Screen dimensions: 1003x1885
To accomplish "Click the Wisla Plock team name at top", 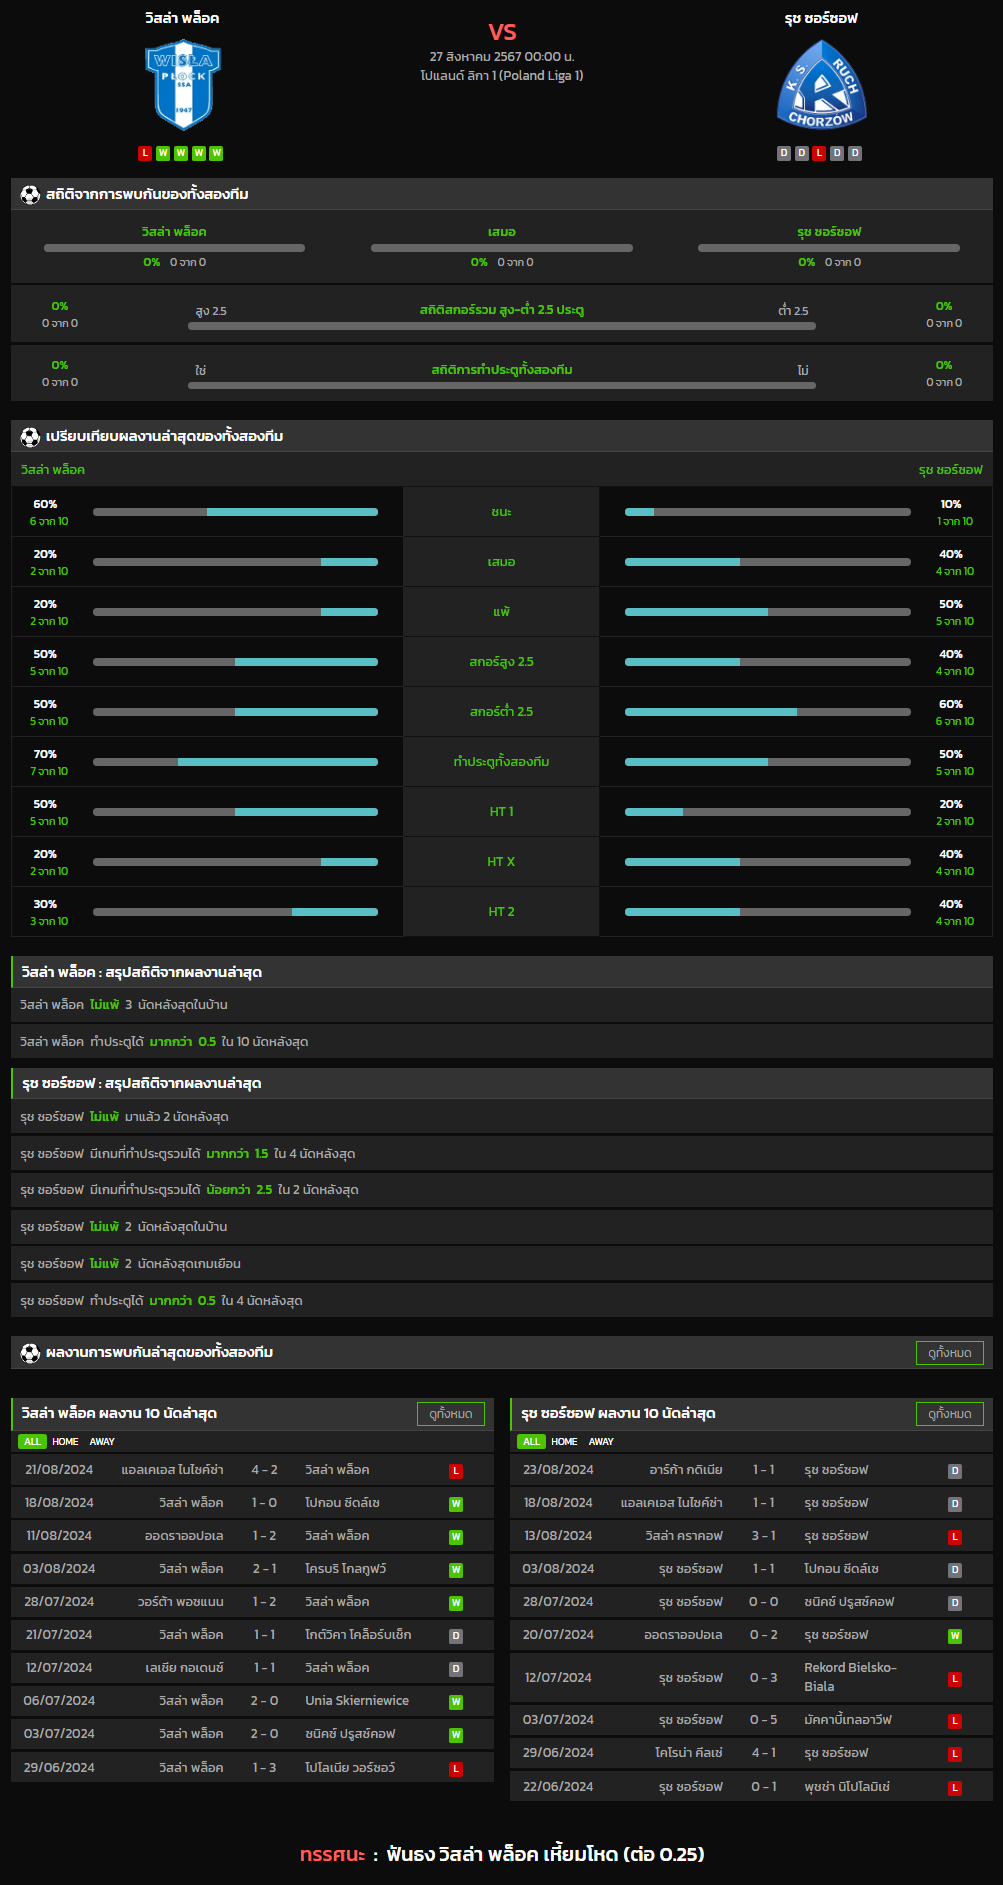I will [x=182, y=18].
